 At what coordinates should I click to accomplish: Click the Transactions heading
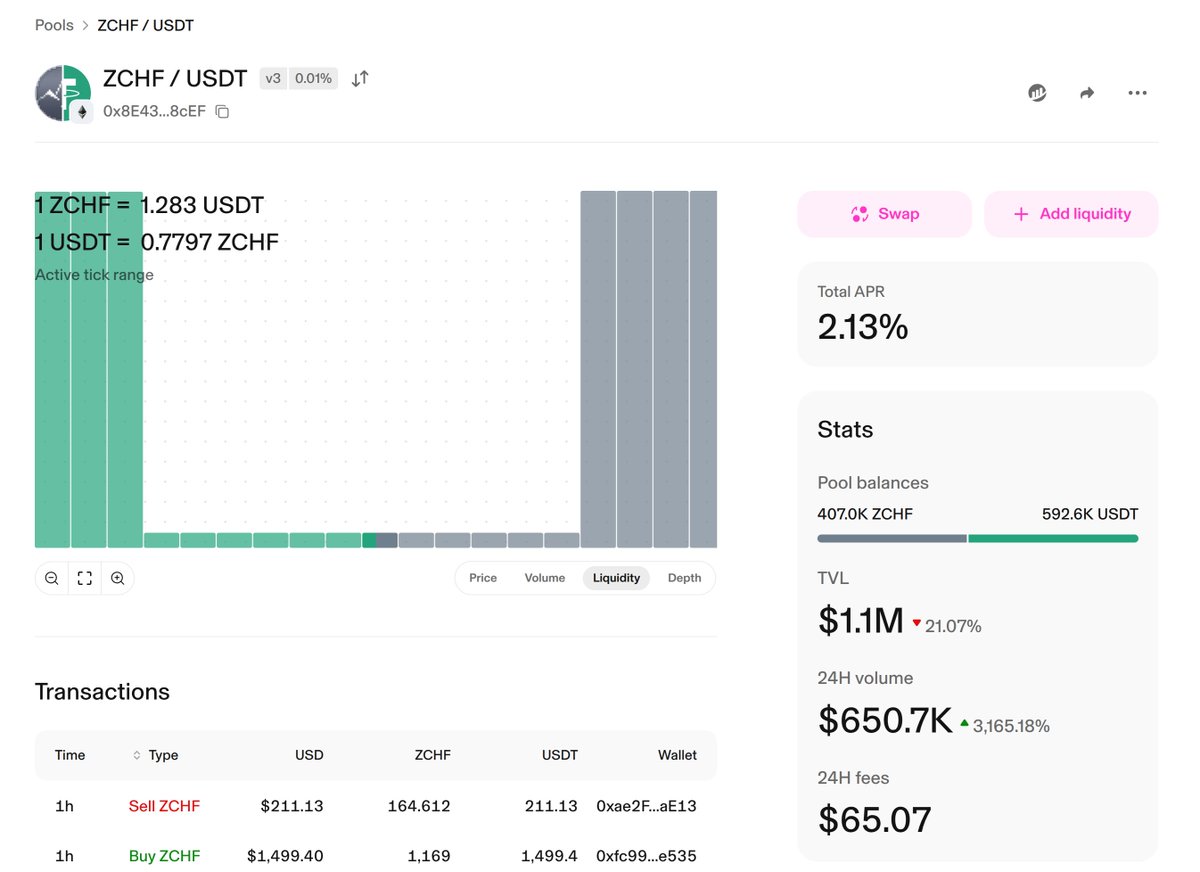[102, 692]
